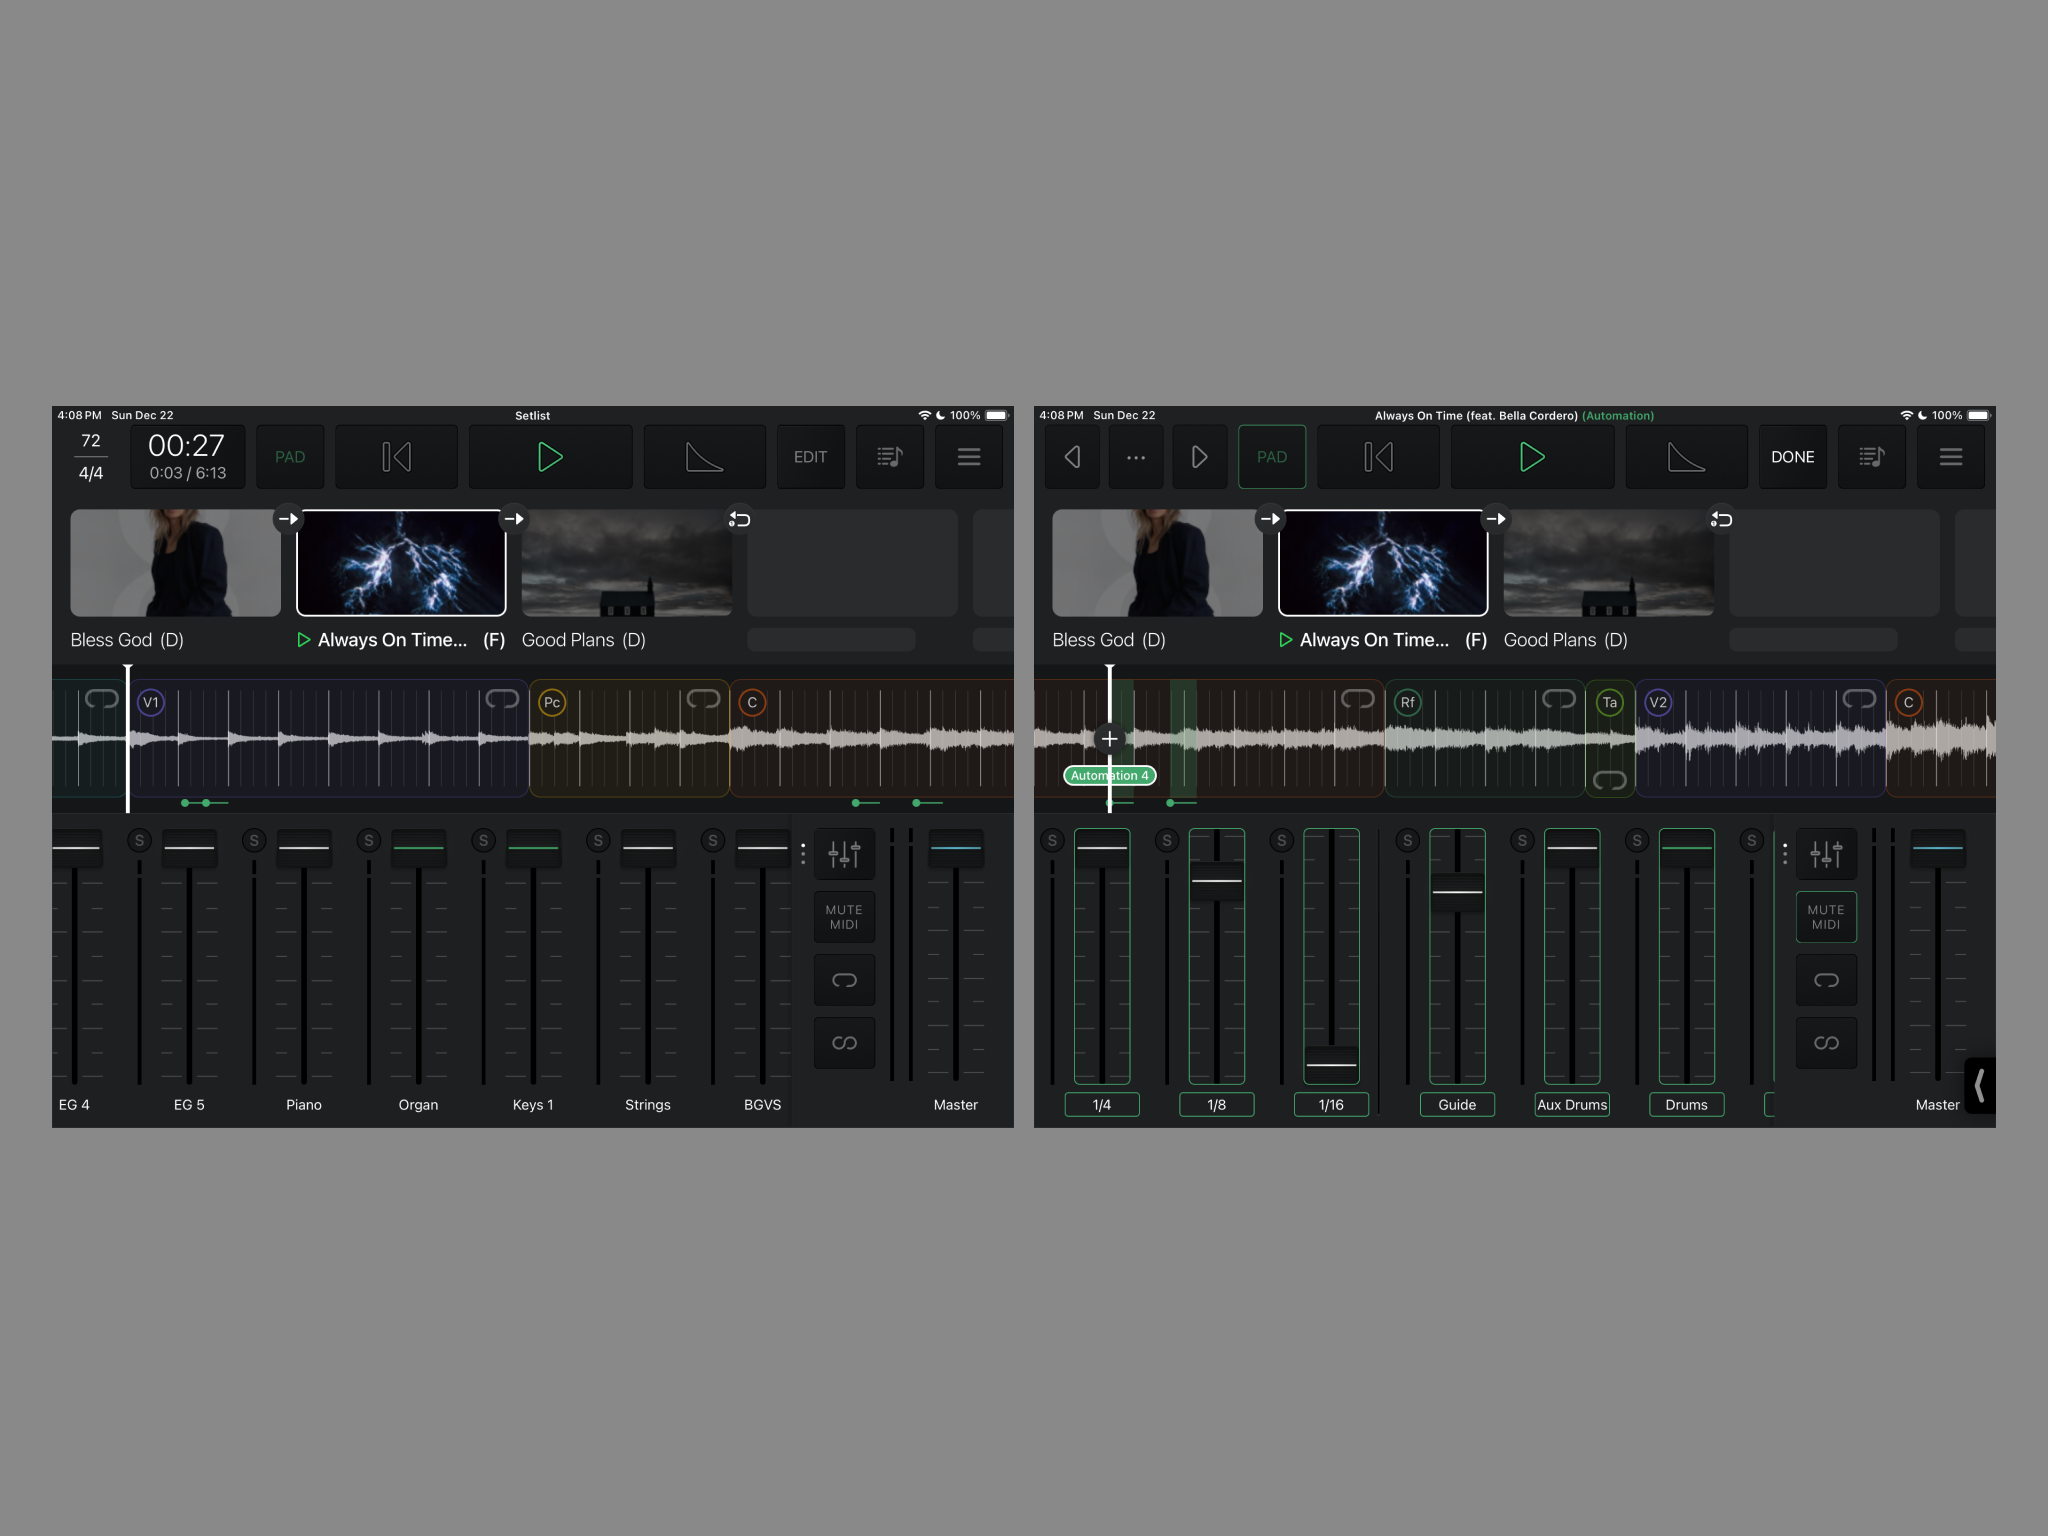Open the three-dot menu beside the mixer icon

pos(803,855)
